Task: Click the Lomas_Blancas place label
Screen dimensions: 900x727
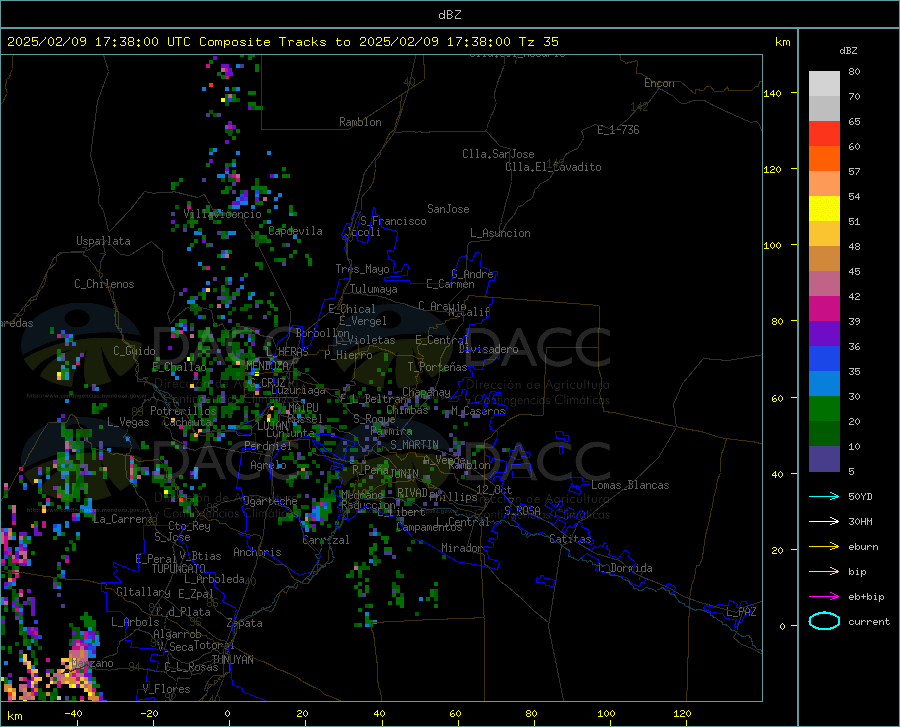Action: tap(630, 485)
